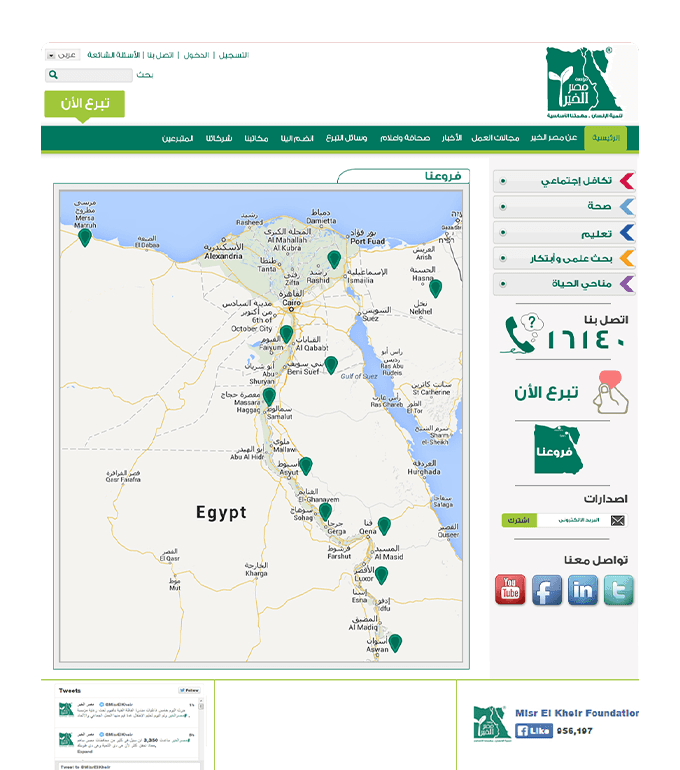Click the اشترك subscribe button
Image resolution: width=680 pixels, height=770 pixels.
click(x=519, y=521)
